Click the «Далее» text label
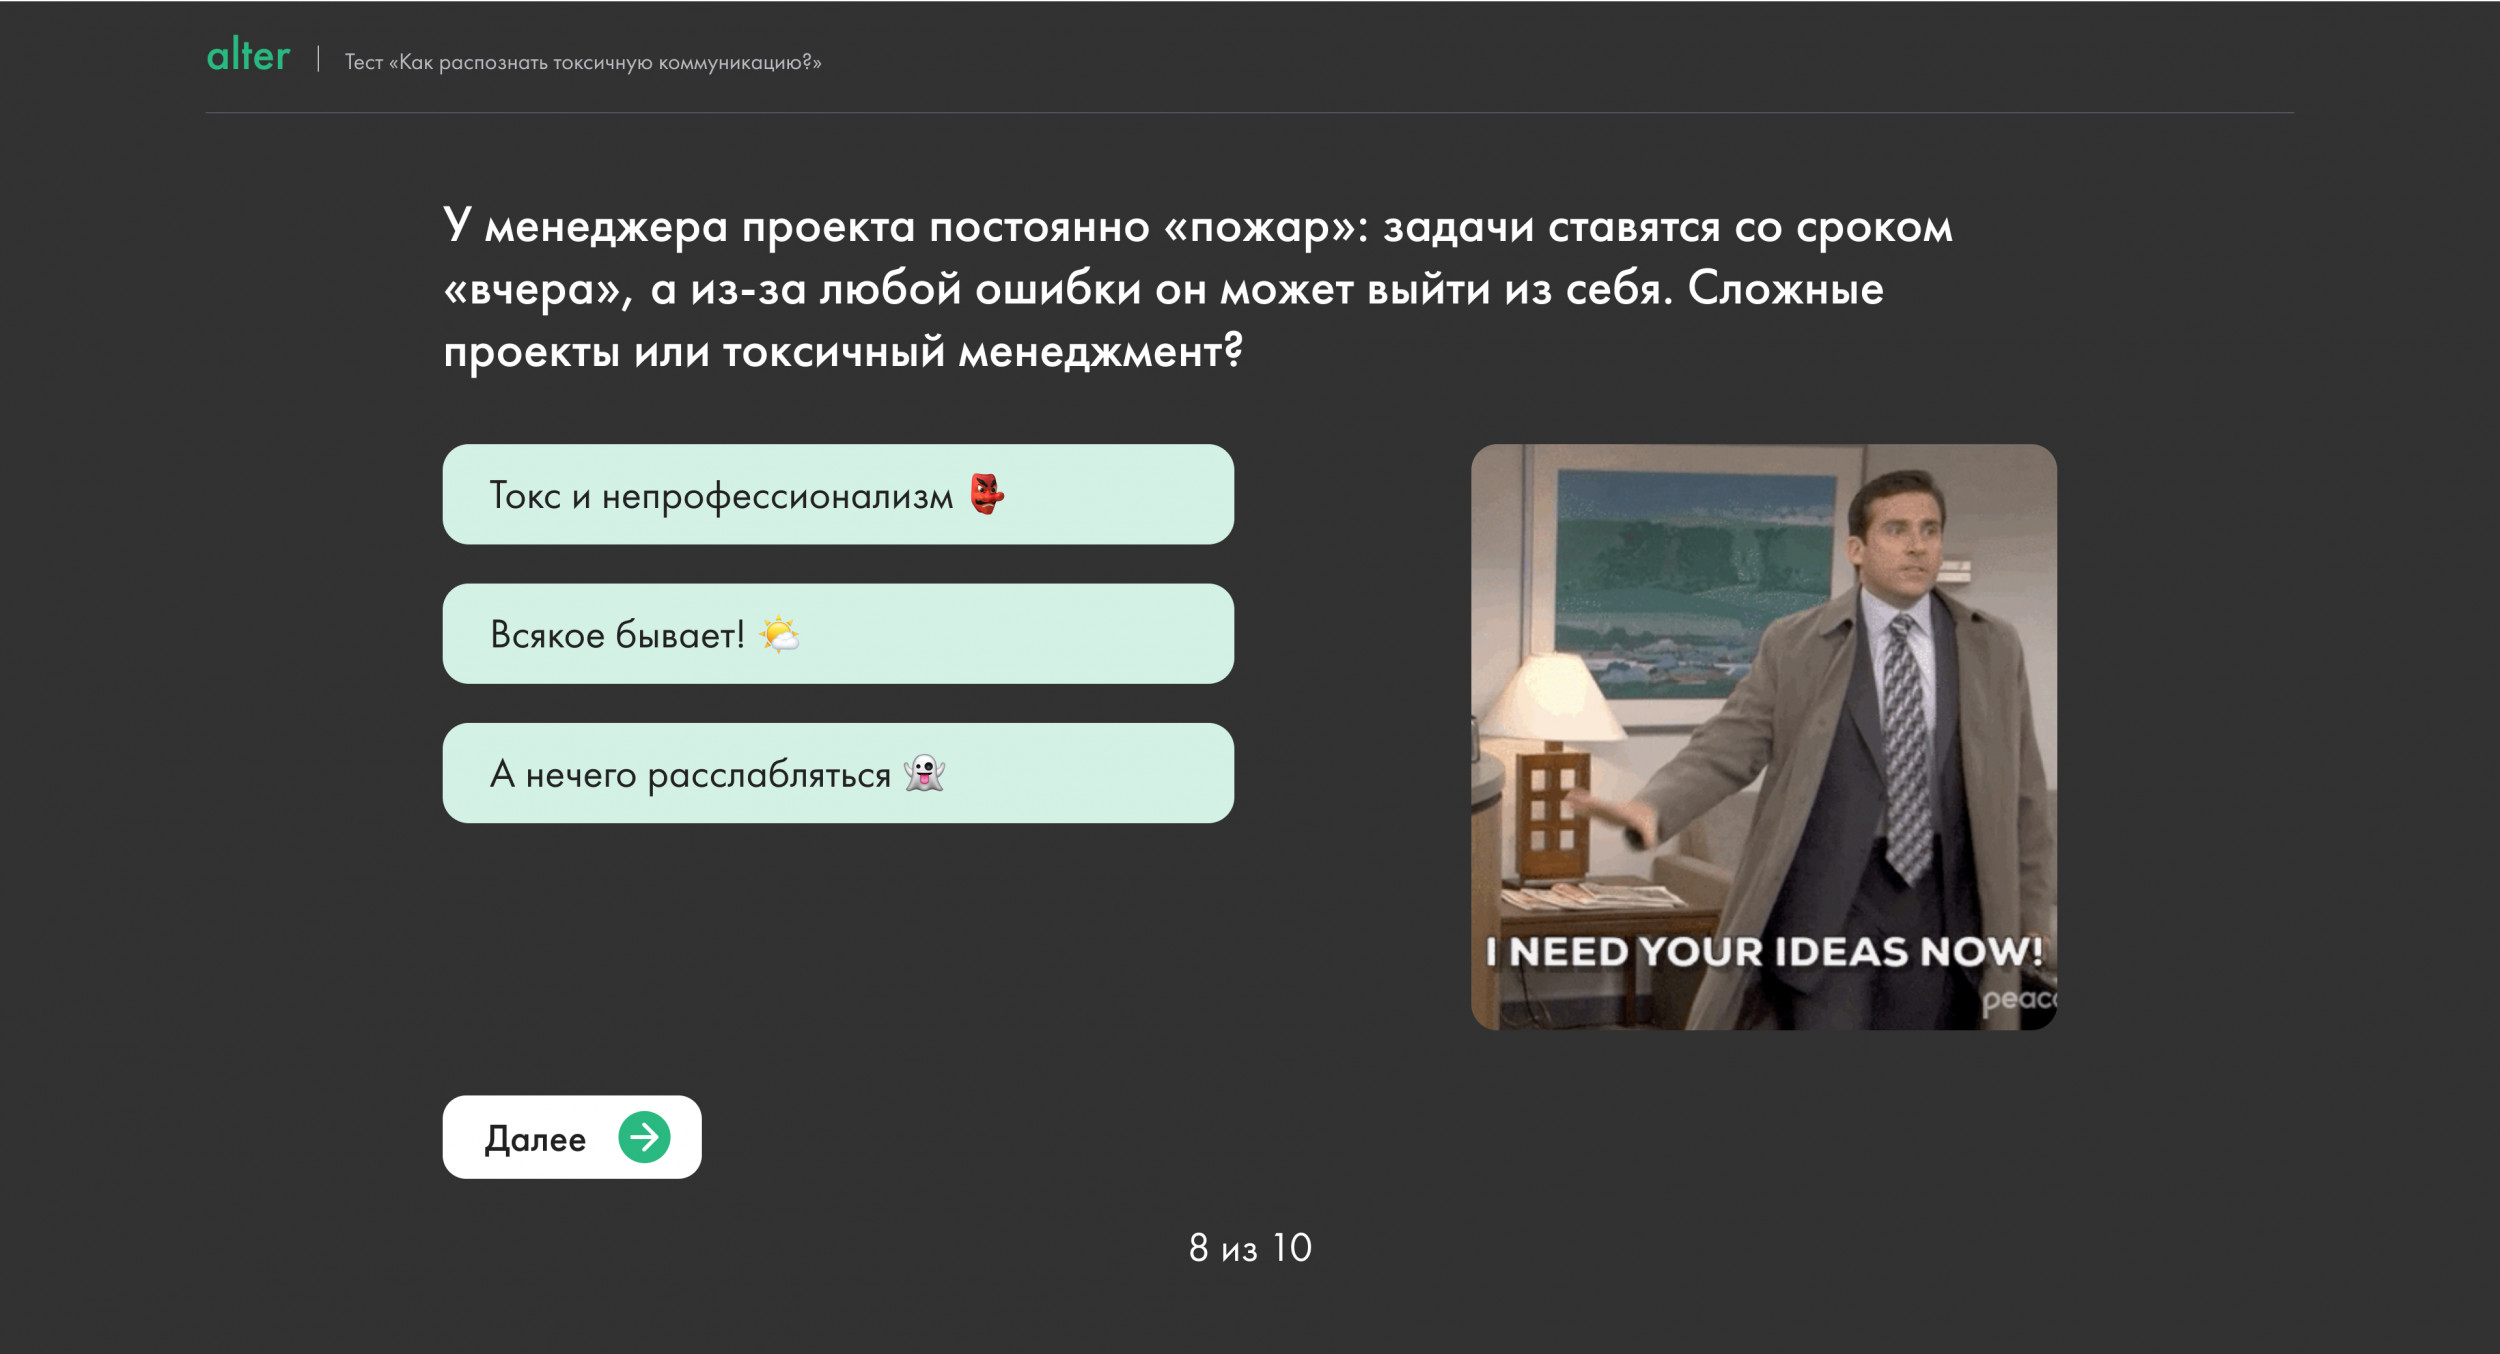 pyautogui.click(x=535, y=1139)
